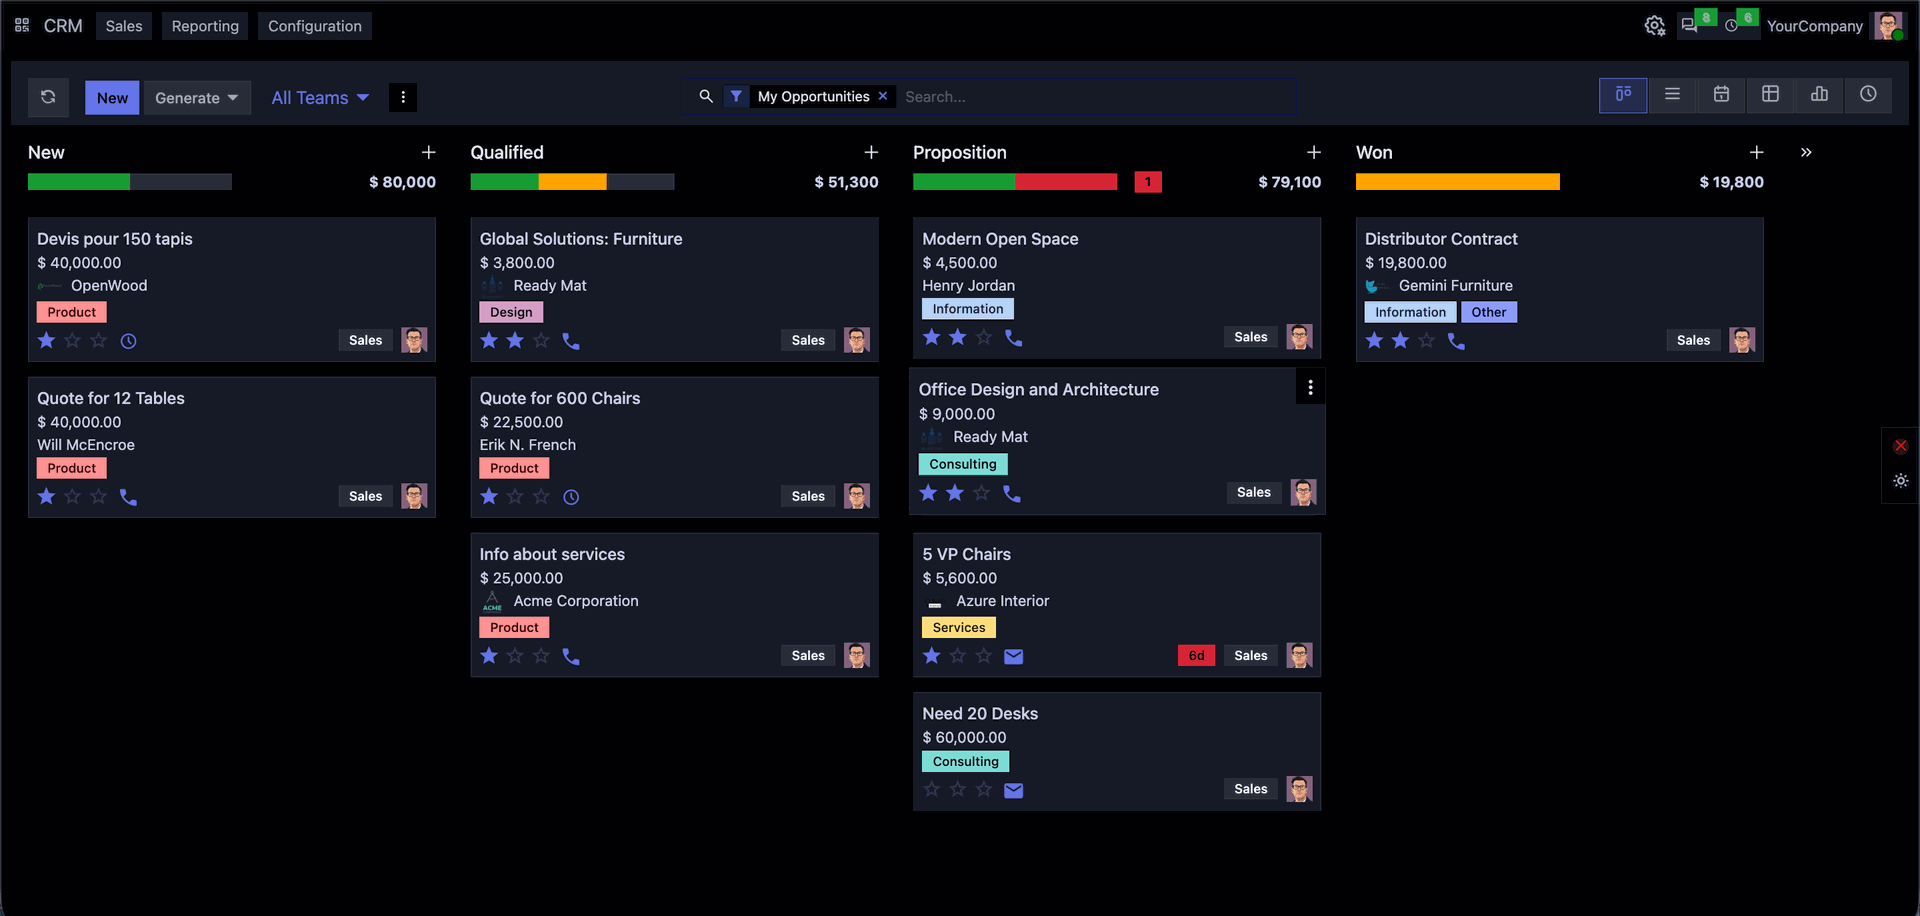Set first priority star on Need 20 Desks
The width and height of the screenshot is (1920, 916).
(x=932, y=790)
